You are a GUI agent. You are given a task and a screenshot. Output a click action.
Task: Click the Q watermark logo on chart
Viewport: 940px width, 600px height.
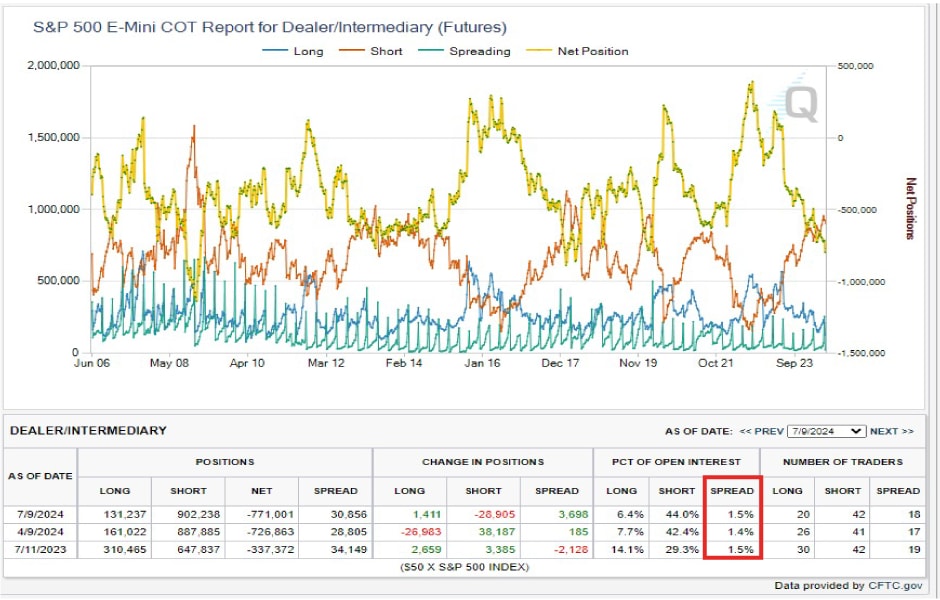tap(800, 101)
